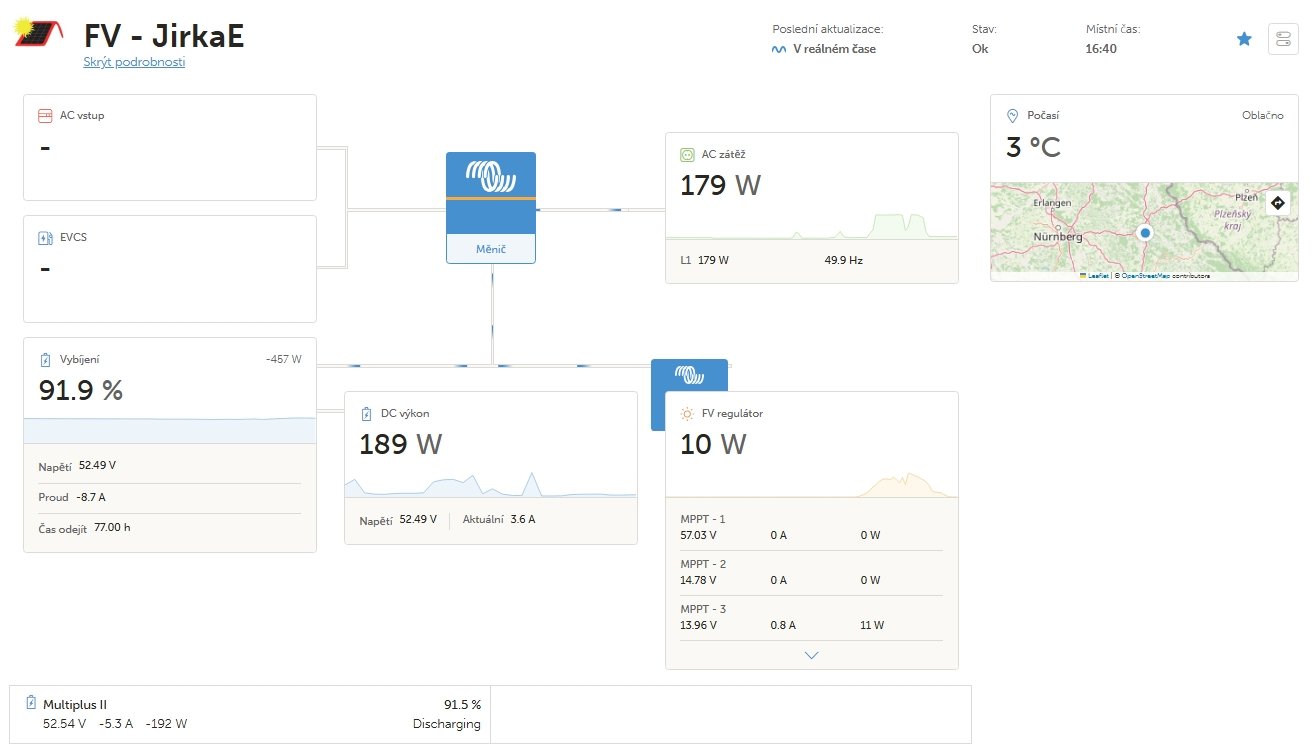Click the Skrýt podrobnosti link
1315x754 pixels.
(134, 62)
